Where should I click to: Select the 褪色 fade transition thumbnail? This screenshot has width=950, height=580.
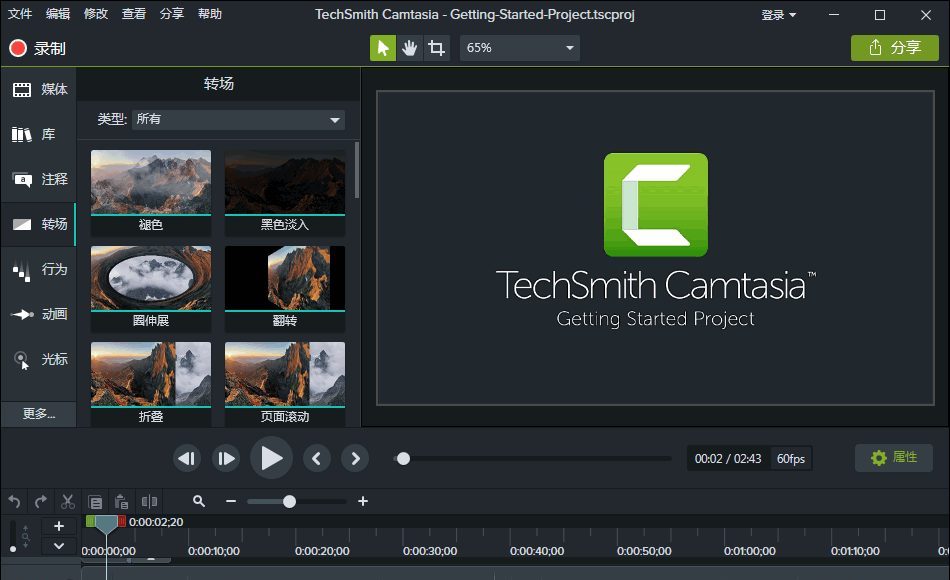(x=151, y=192)
